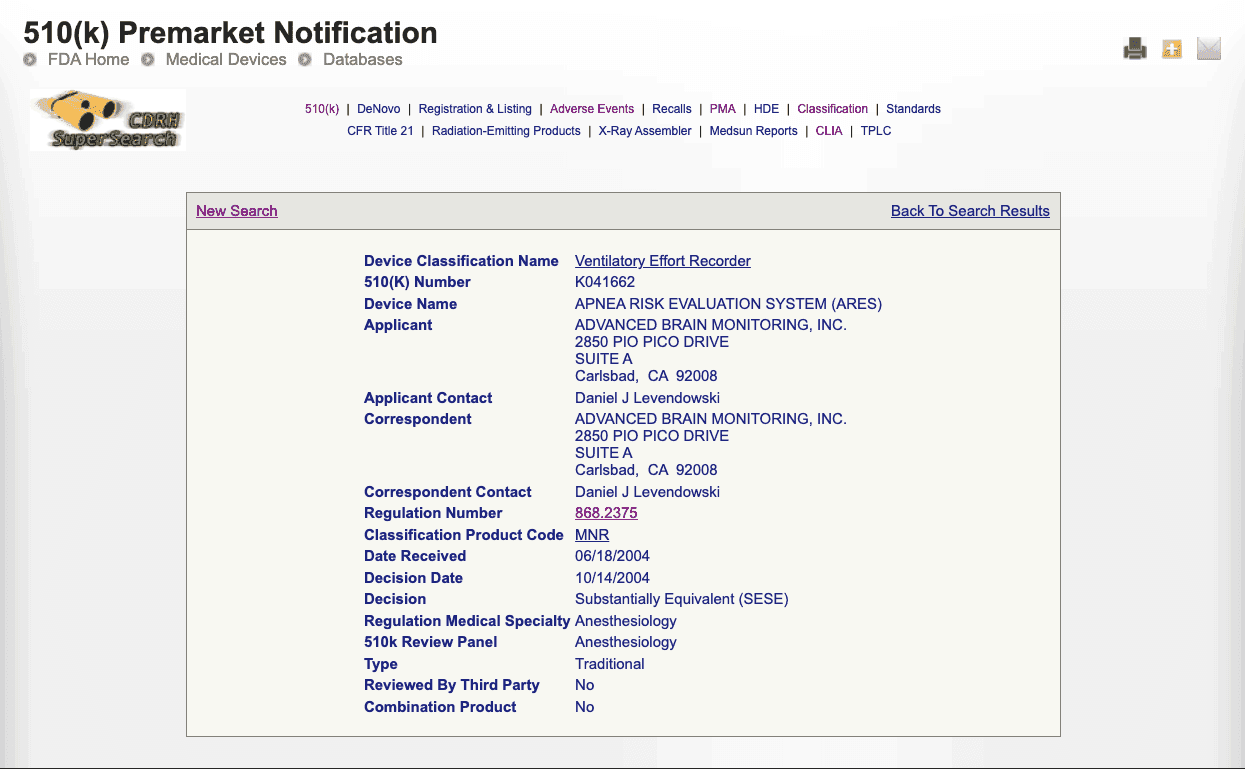The image size is (1245, 769).
Task: Open the PMA link
Action: coord(722,109)
